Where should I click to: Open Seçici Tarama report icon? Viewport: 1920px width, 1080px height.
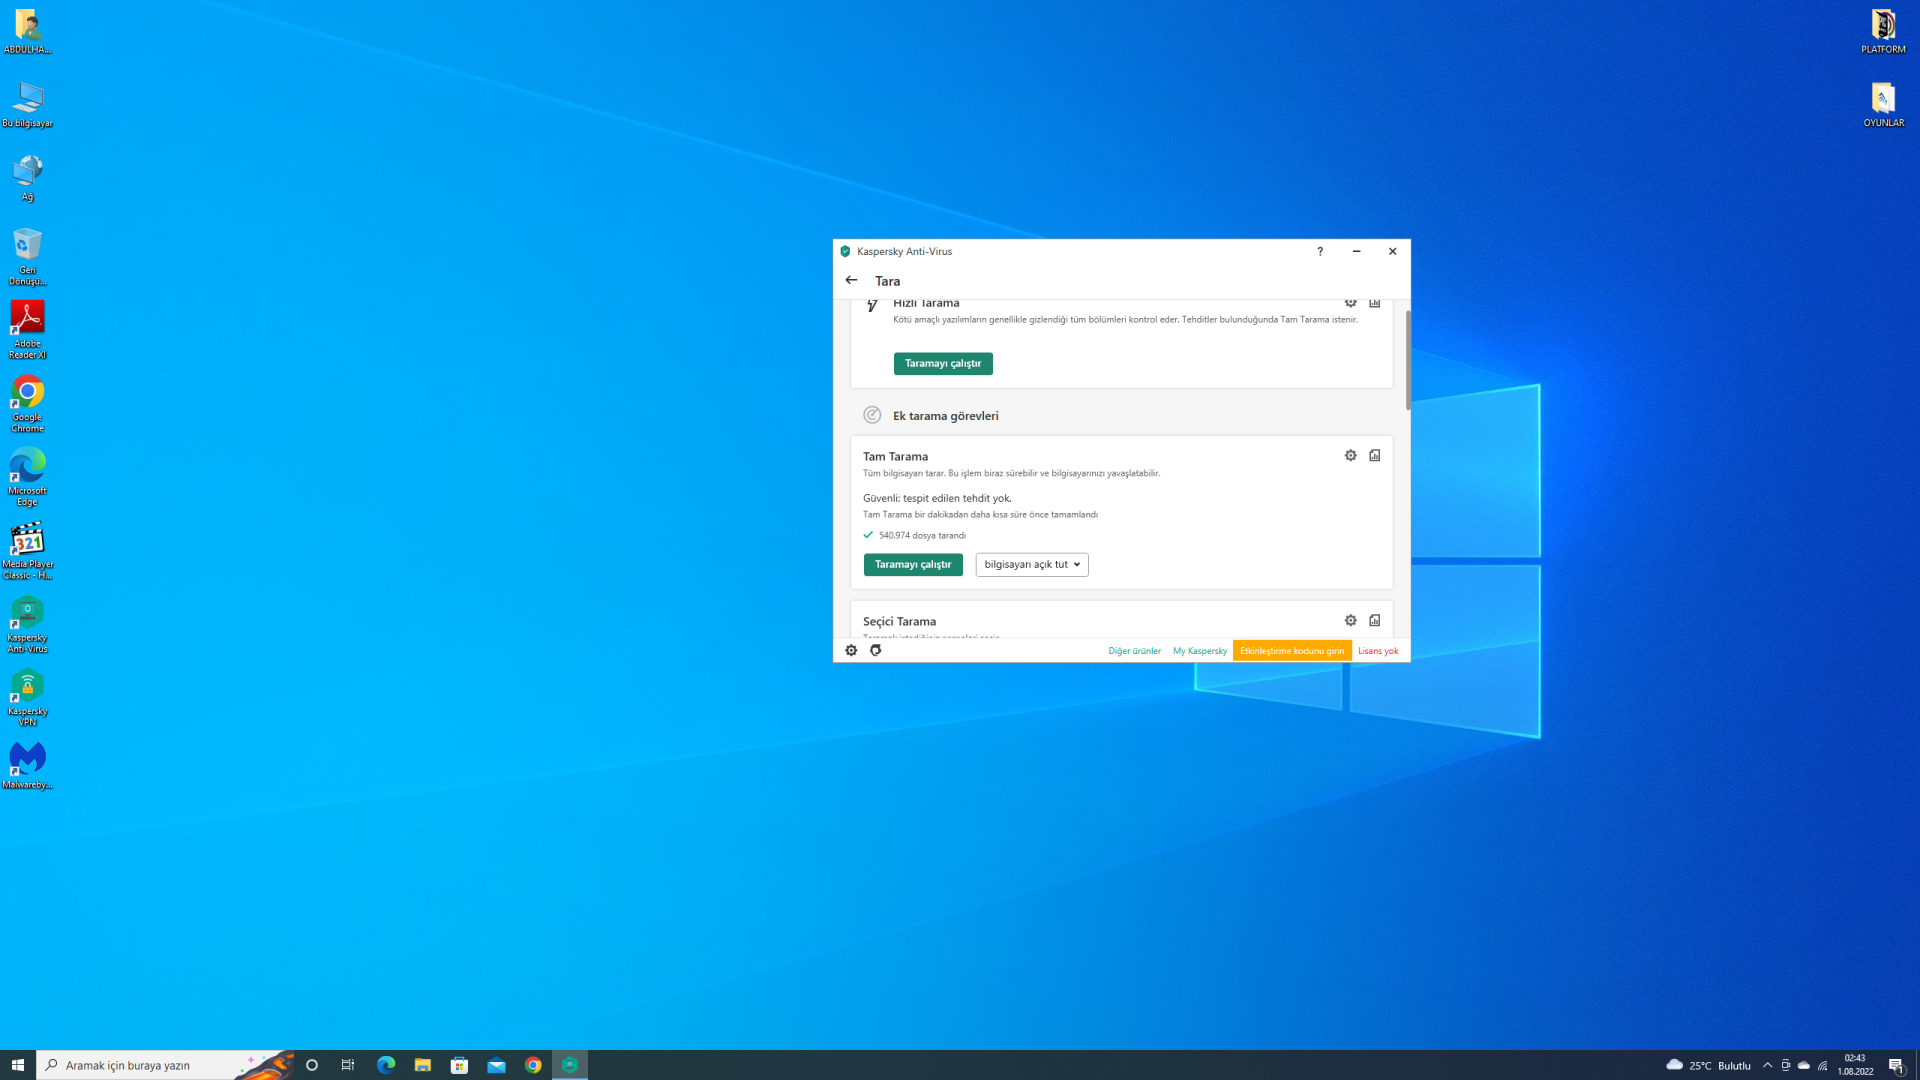coord(1375,621)
